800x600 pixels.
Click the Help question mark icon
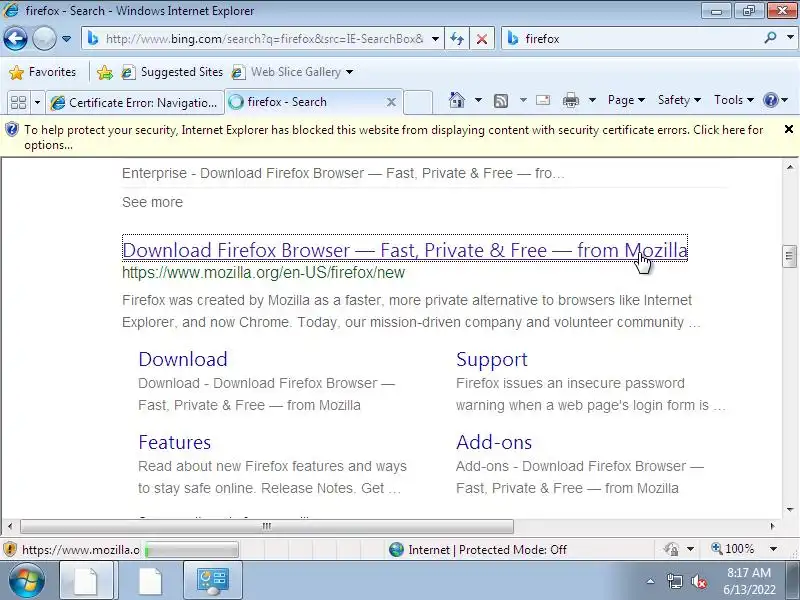(x=770, y=100)
